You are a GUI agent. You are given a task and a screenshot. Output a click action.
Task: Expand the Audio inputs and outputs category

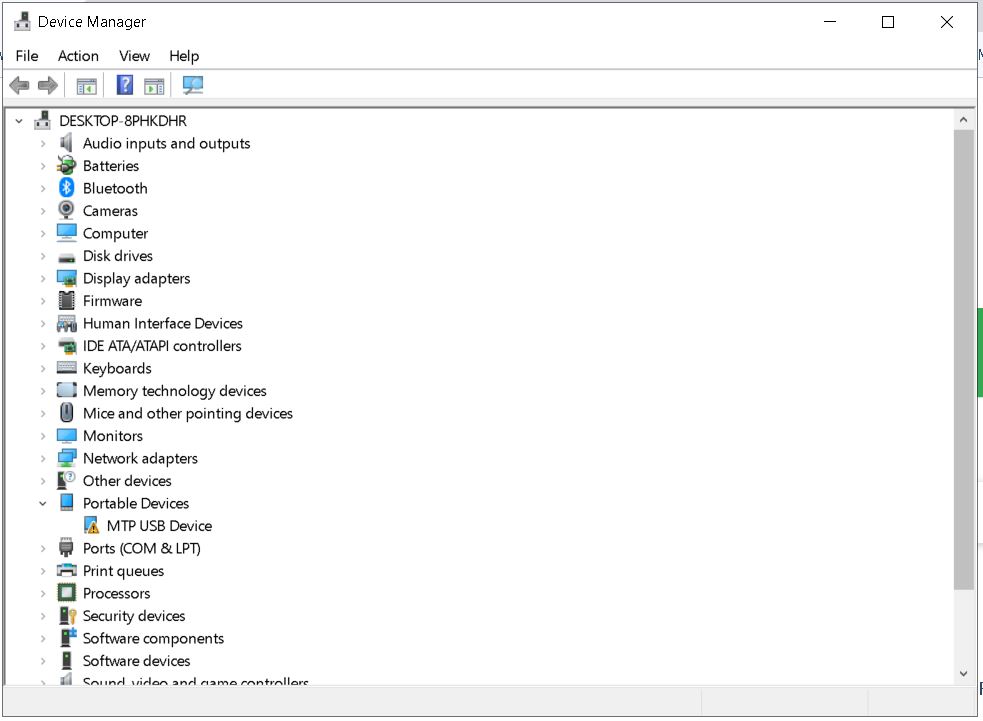tap(43, 144)
